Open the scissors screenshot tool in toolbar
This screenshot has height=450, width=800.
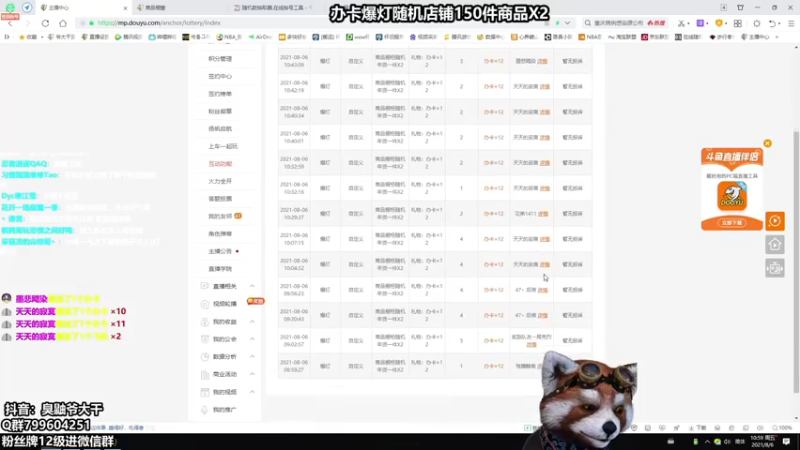681,23
